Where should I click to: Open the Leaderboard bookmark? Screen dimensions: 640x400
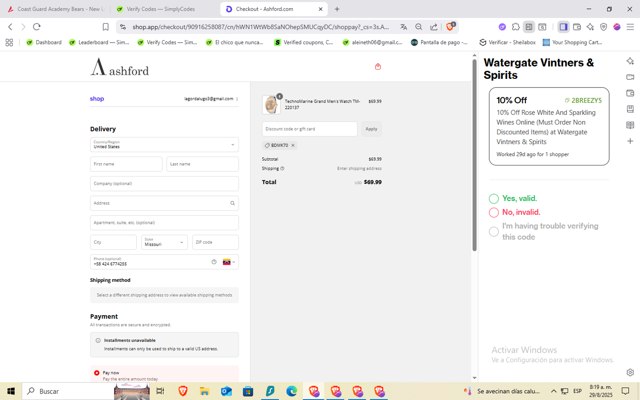click(99, 42)
